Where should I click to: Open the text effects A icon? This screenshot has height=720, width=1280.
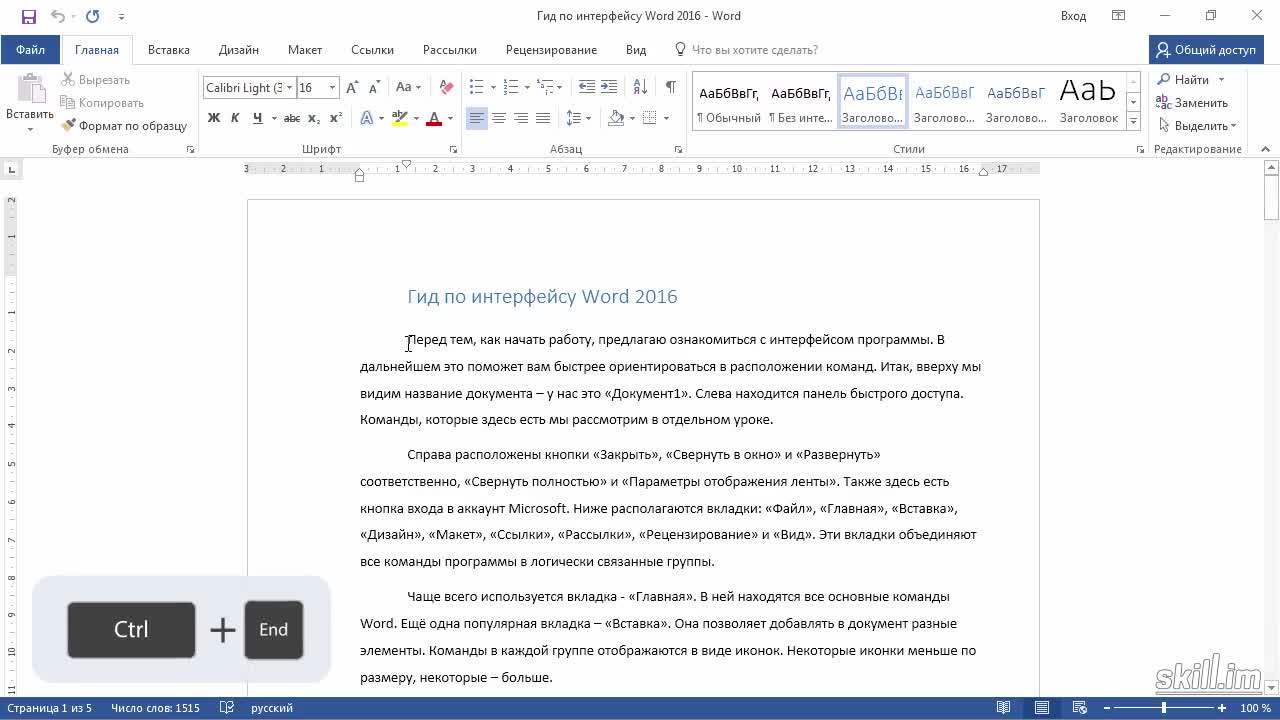pos(366,118)
